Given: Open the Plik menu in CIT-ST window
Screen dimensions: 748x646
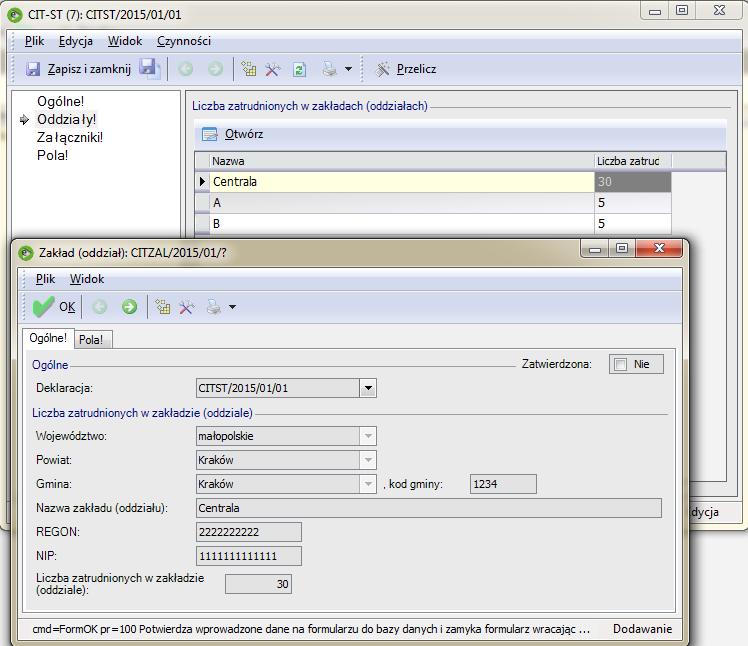Looking at the screenshot, I should pos(34,41).
